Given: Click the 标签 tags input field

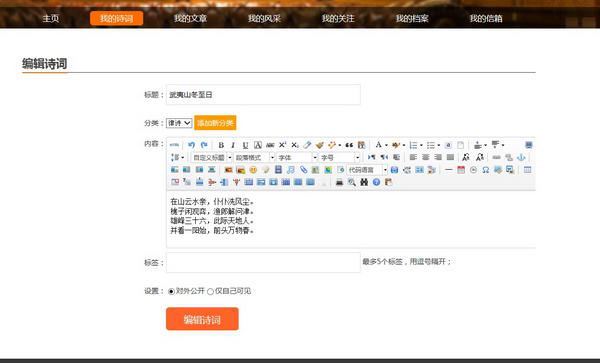Looking at the screenshot, I should 263,262.
